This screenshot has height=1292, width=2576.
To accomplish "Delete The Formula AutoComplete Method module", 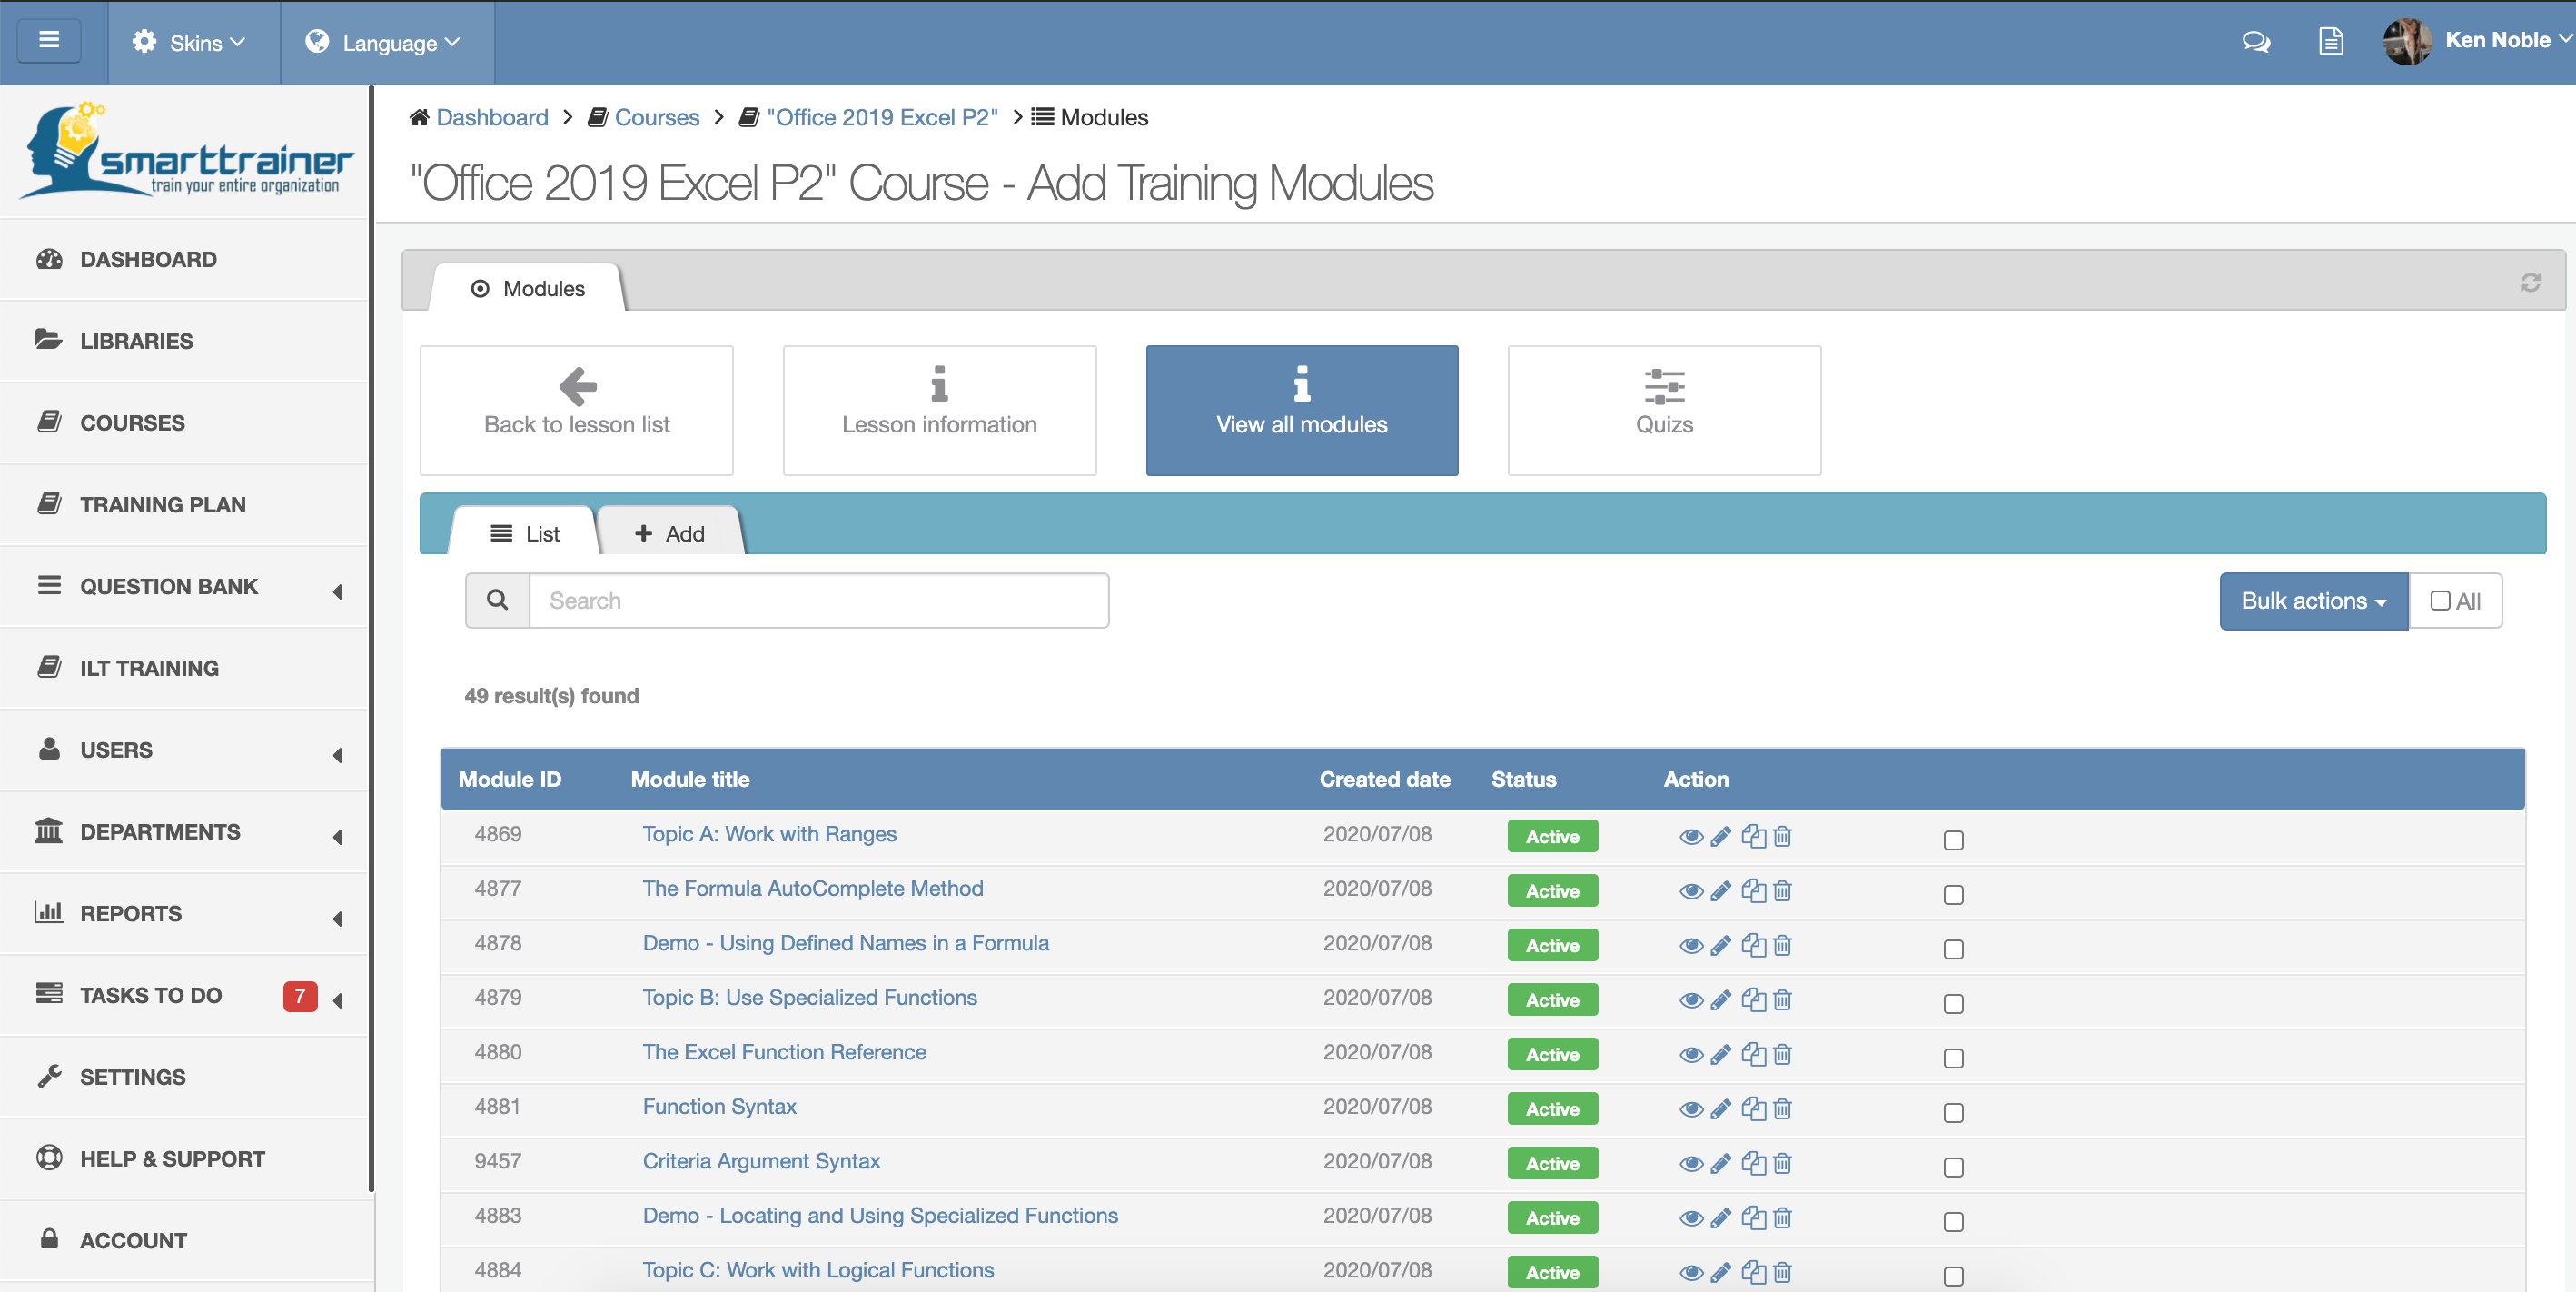I will (x=1782, y=890).
